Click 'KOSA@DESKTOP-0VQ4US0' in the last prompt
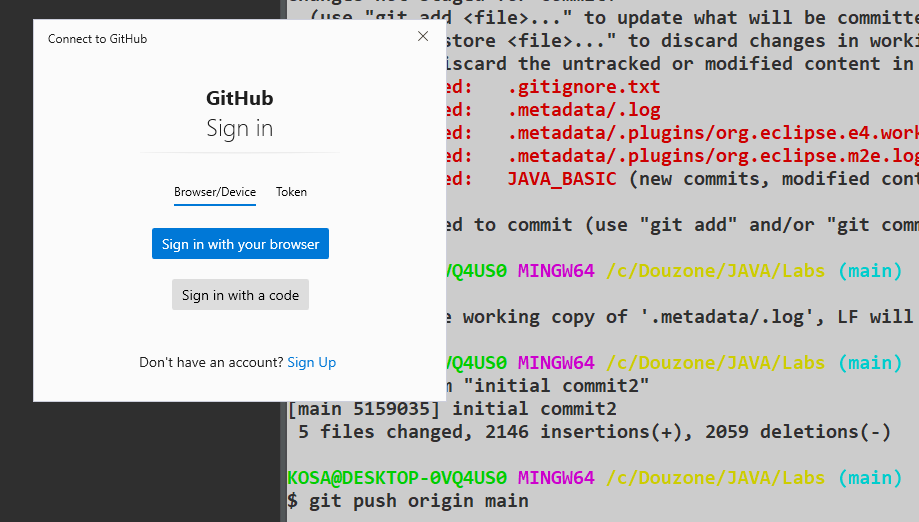Image resolution: width=919 pixels, height=522 pixels. 397,478
